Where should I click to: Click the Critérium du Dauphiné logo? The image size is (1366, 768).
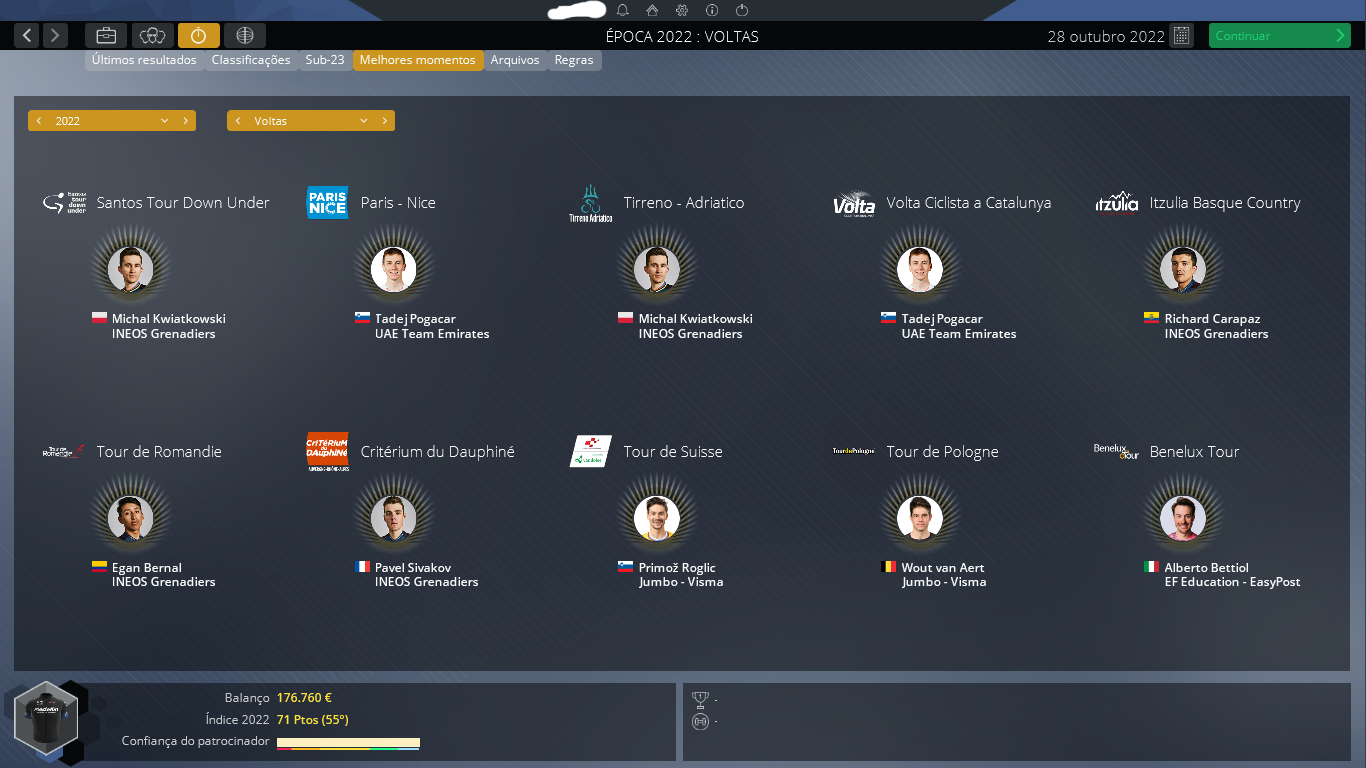coord(328,452)
